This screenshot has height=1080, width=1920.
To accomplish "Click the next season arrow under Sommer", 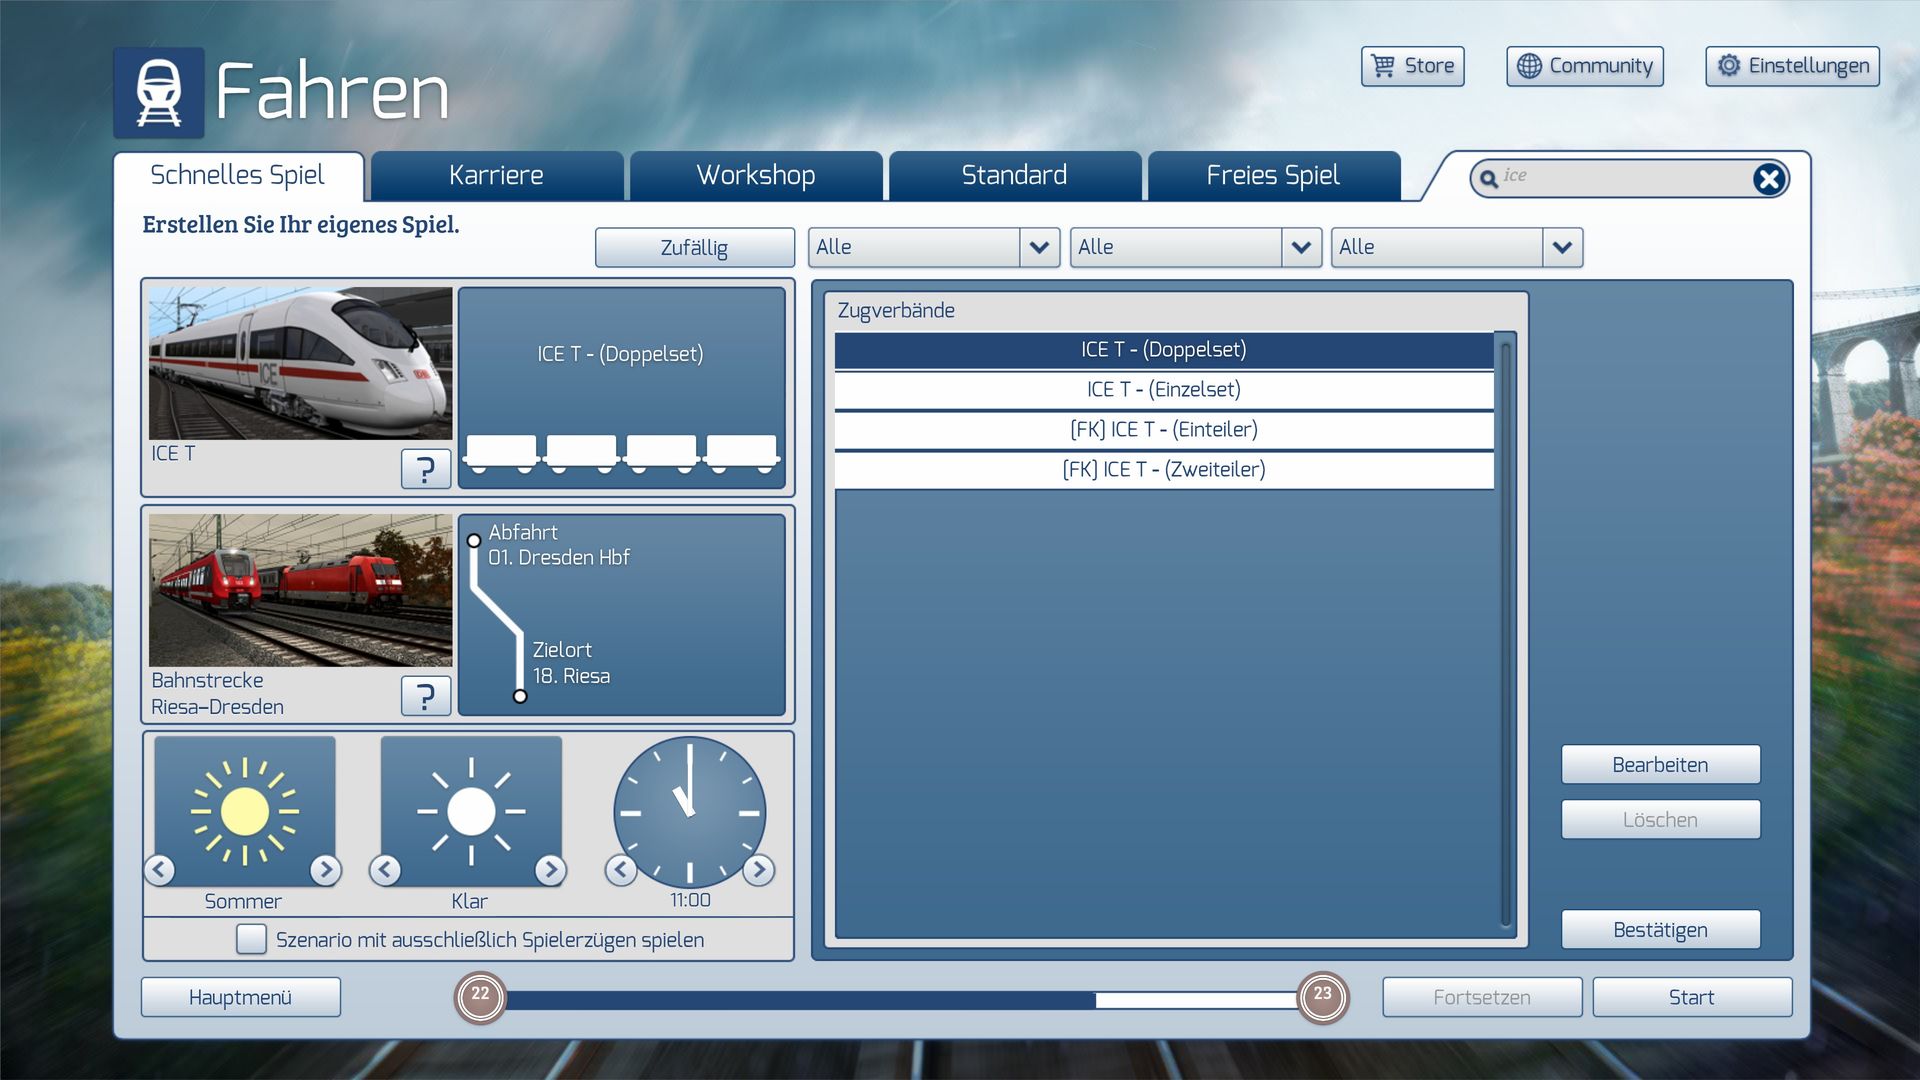I will coord(325,870).
